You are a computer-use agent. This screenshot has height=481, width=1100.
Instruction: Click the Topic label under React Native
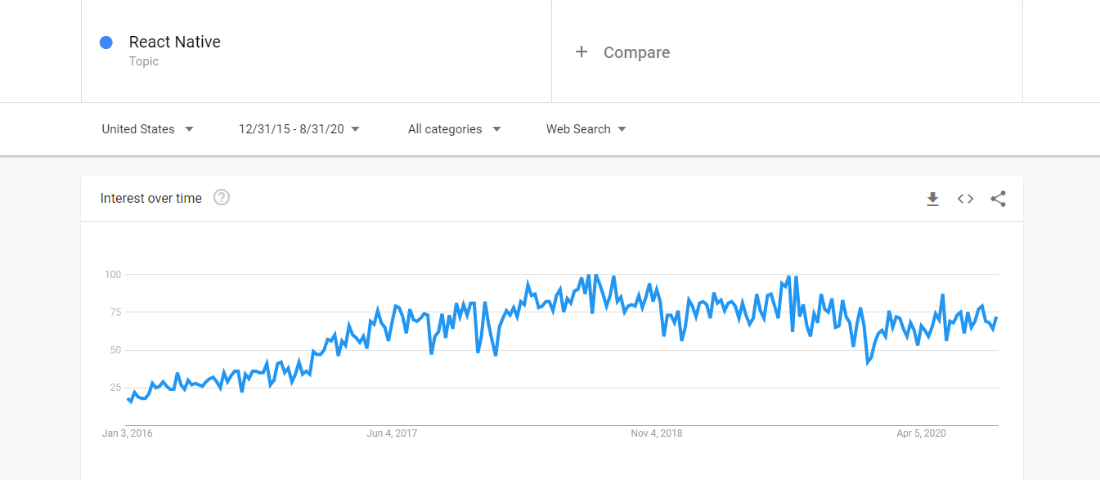pyautogui.click(x=144, y=62)
